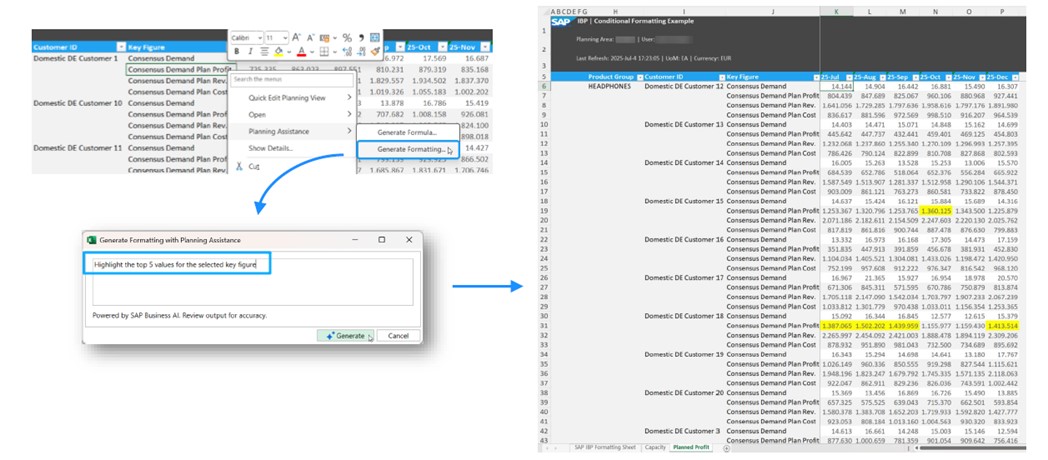1048x460 pixels.
Task: Click the add new sheet plus icon
Action: [x=726, y=447]
